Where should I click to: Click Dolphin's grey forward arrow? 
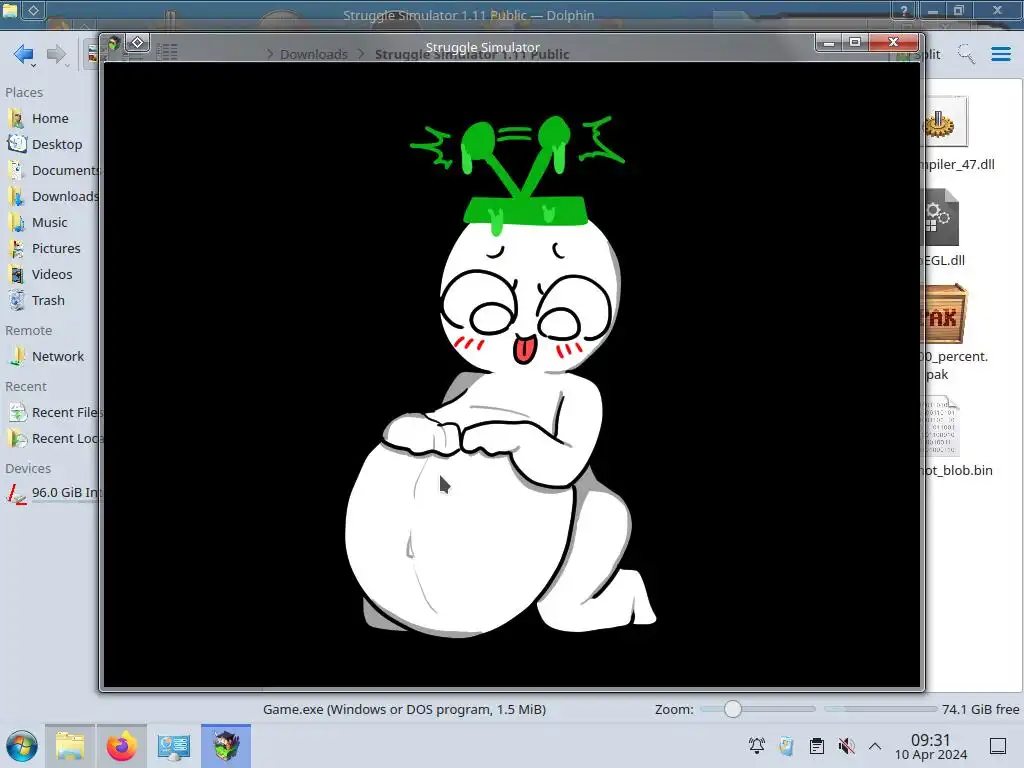(x=57, y=54)
